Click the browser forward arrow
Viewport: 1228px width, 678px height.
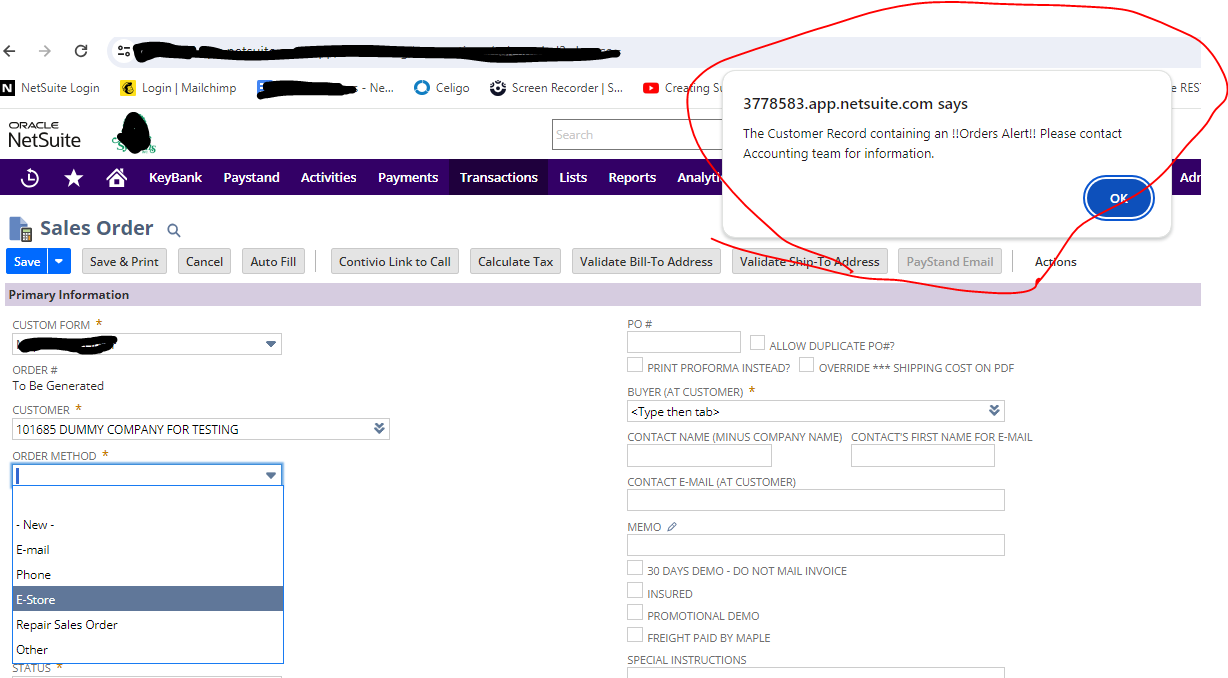(x=45, y=51)
